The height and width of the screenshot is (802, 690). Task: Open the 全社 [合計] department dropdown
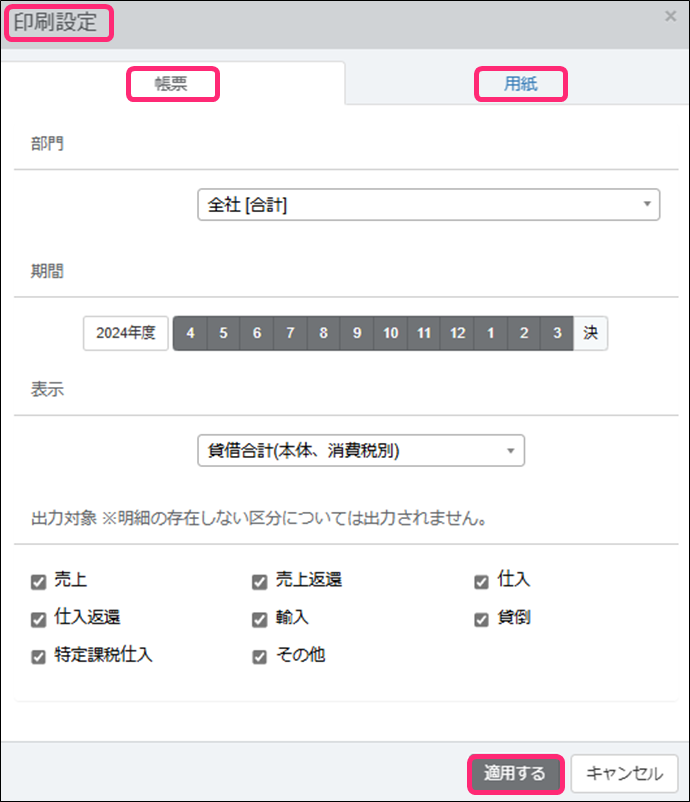point(429,205)
